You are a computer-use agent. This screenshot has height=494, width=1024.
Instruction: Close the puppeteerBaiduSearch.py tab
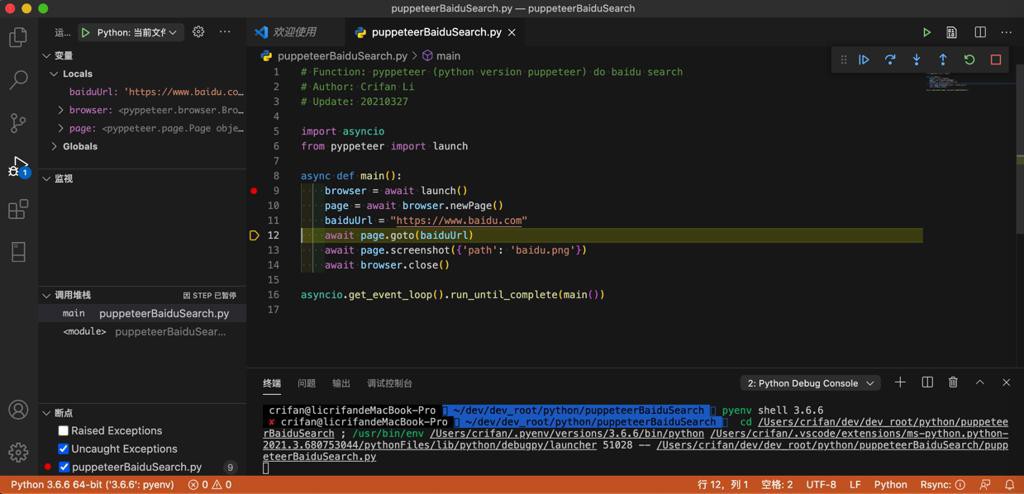pos(512,32)
